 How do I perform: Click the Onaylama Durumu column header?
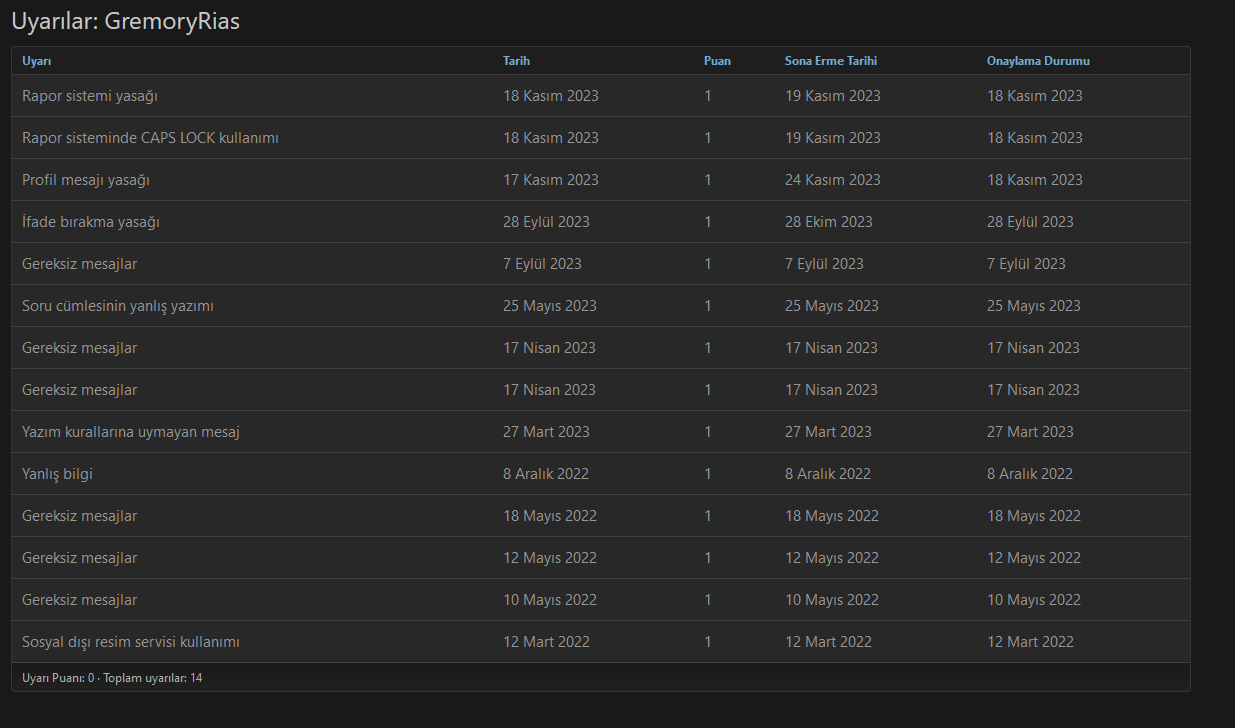click(1037, 61)
